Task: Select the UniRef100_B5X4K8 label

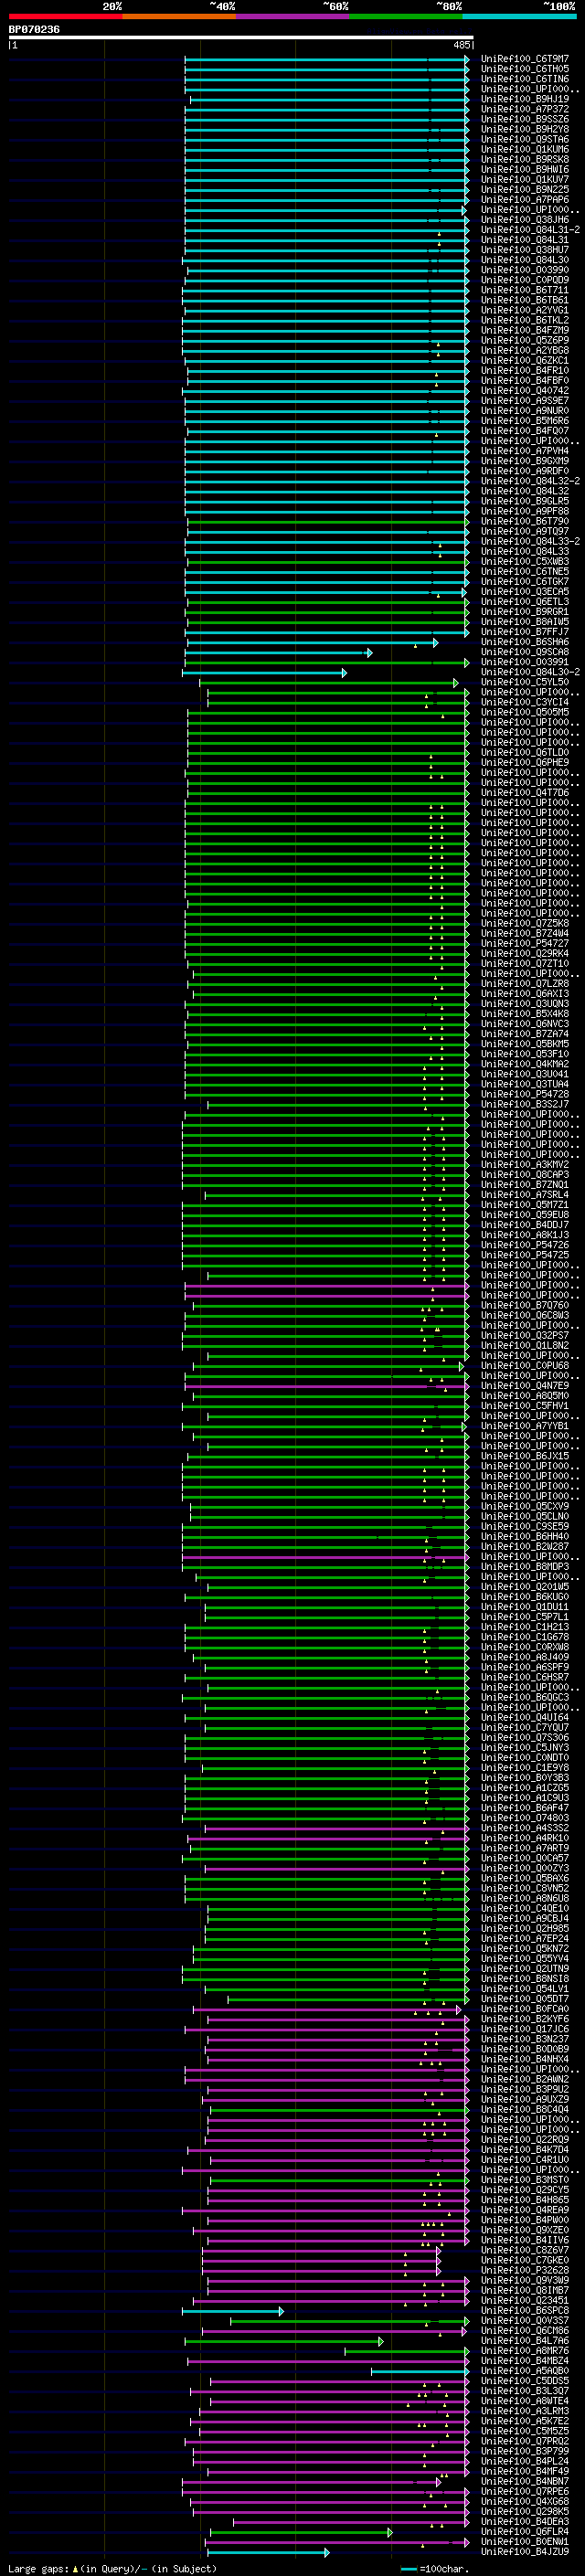Action: pyautogui.click(x=524, y=1014)
